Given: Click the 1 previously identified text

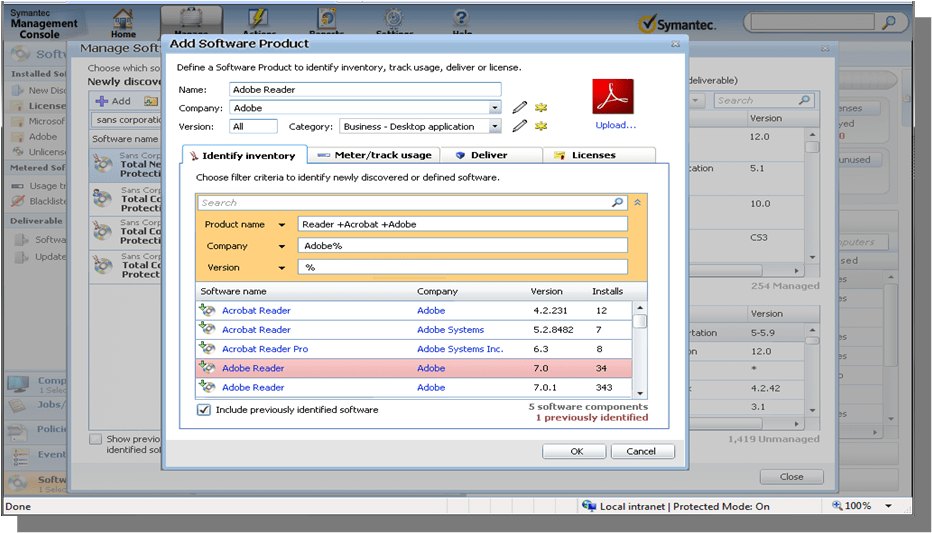Looking at the screenshot, I should (x=592, y=418).
